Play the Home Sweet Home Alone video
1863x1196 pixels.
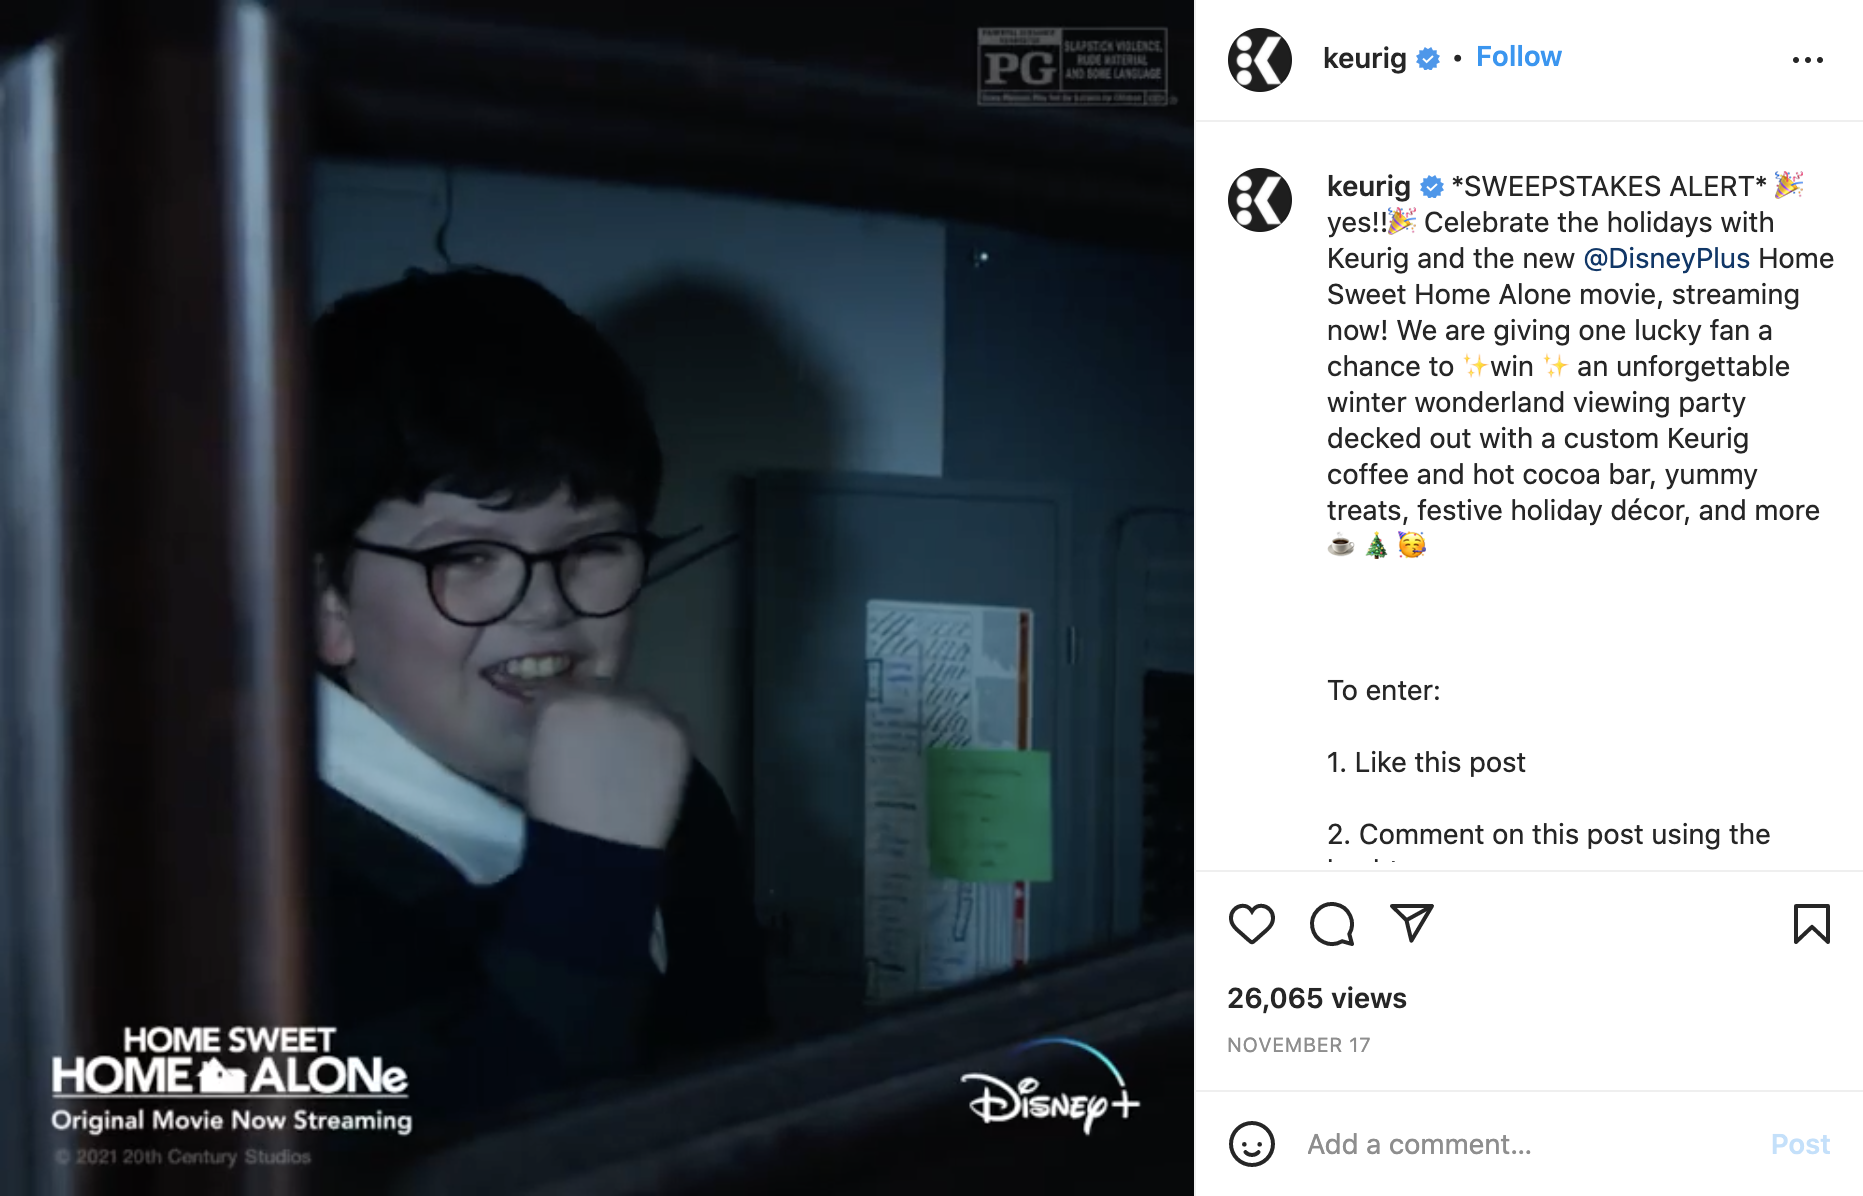[597, 598]
